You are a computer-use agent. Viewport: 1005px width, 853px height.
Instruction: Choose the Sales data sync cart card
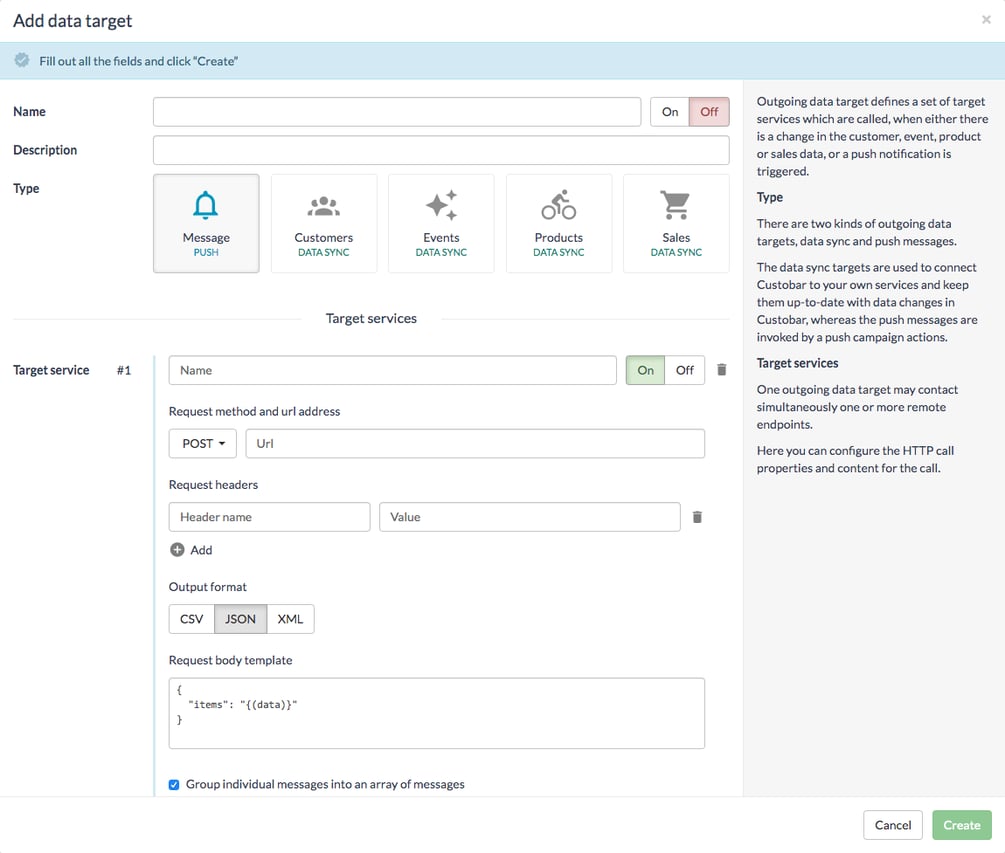point(676,223)
